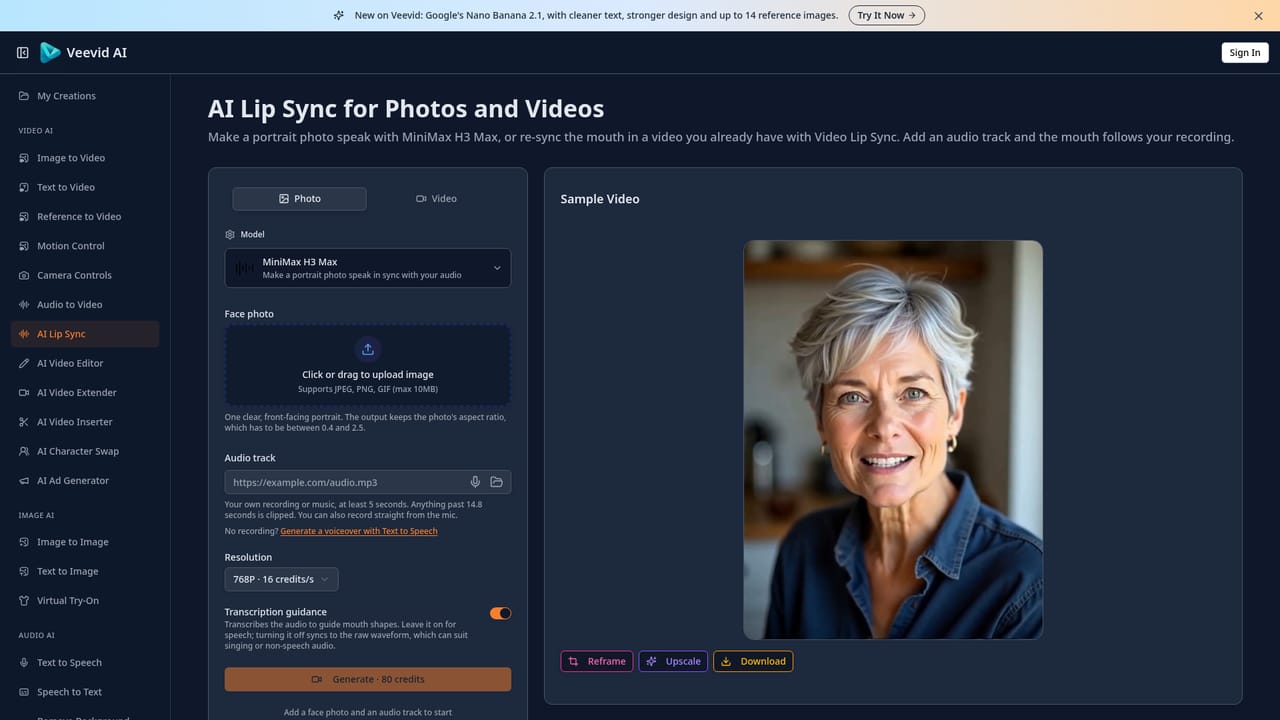The height and width of the screenshot is (720, 1280).
Task: Open Image to Image tool
Action: tap(85, 542)
